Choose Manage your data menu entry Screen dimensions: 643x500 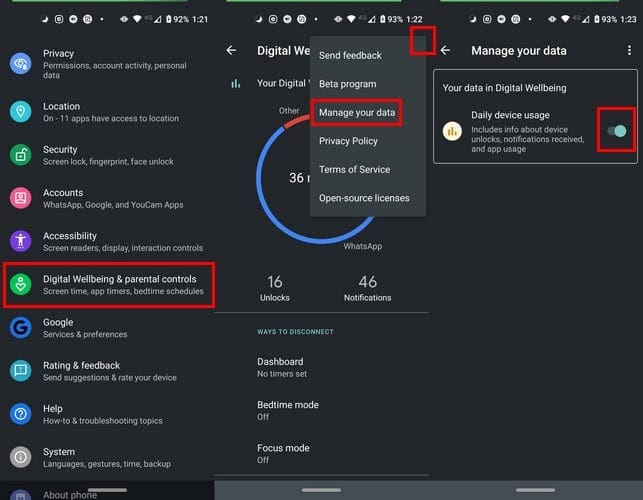[x=357, y=112]
